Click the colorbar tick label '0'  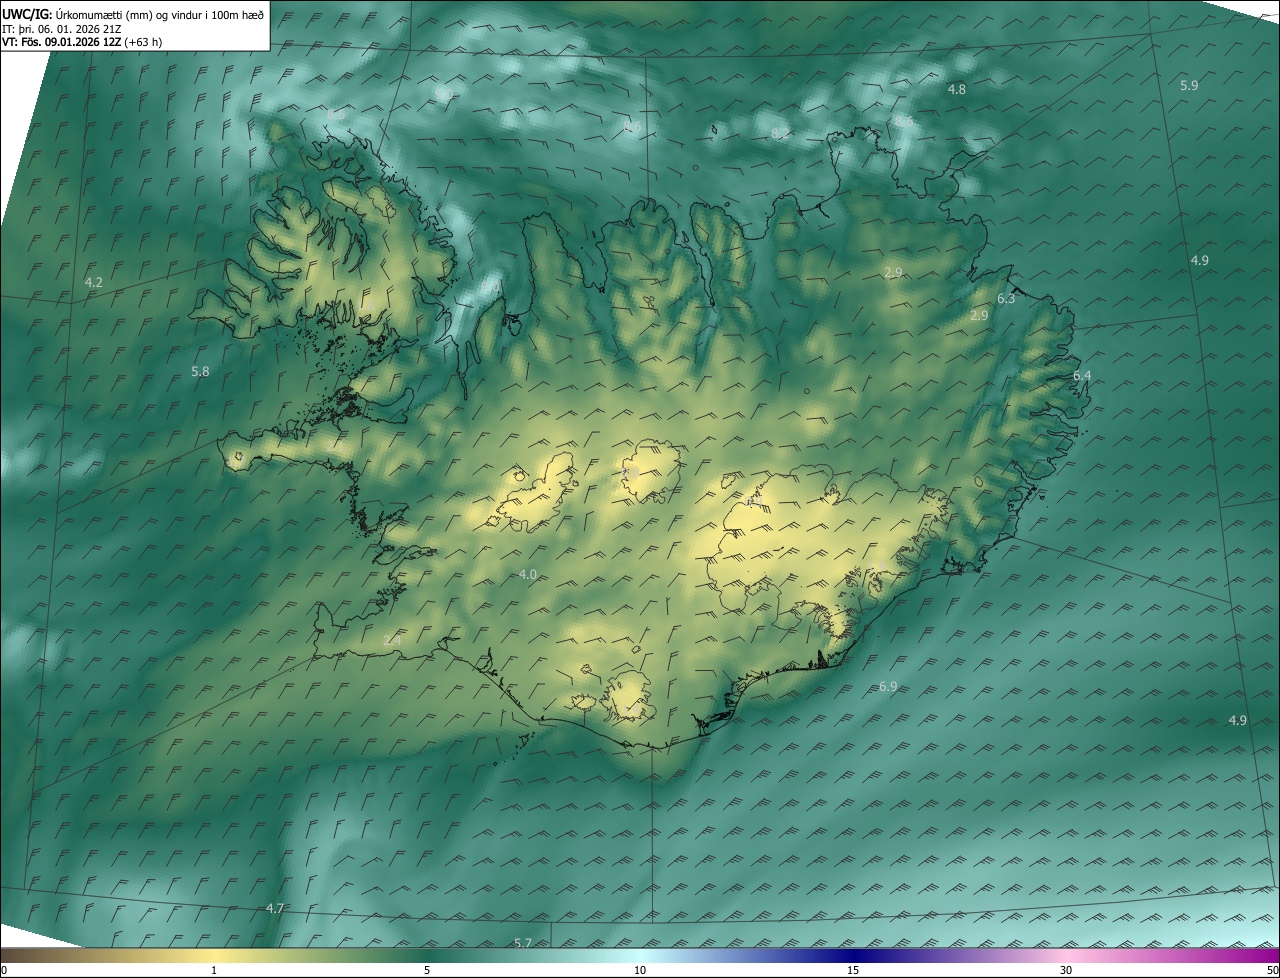pos(4,970)
